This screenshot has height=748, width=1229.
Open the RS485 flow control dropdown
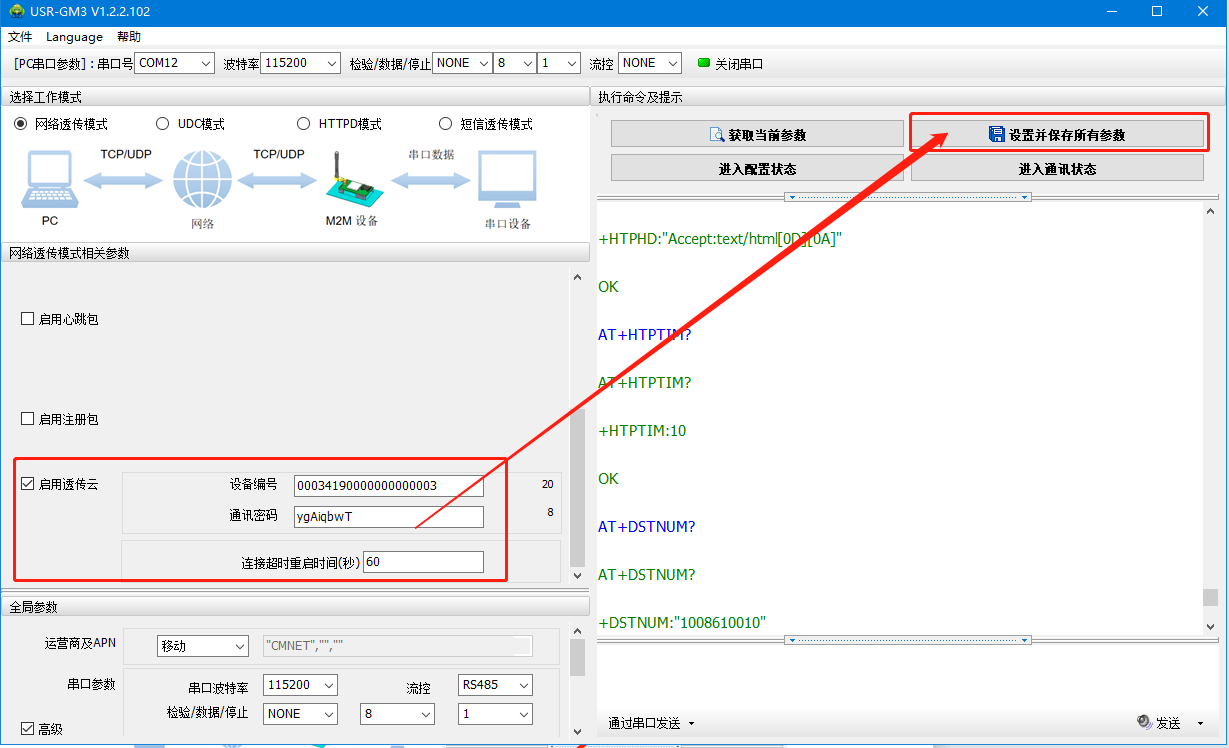pos(494,685)
